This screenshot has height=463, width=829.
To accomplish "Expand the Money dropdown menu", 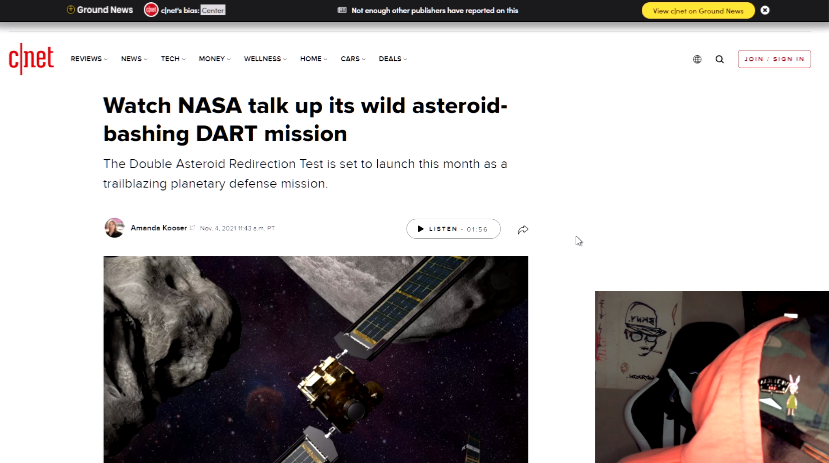I will coord(214,59).
